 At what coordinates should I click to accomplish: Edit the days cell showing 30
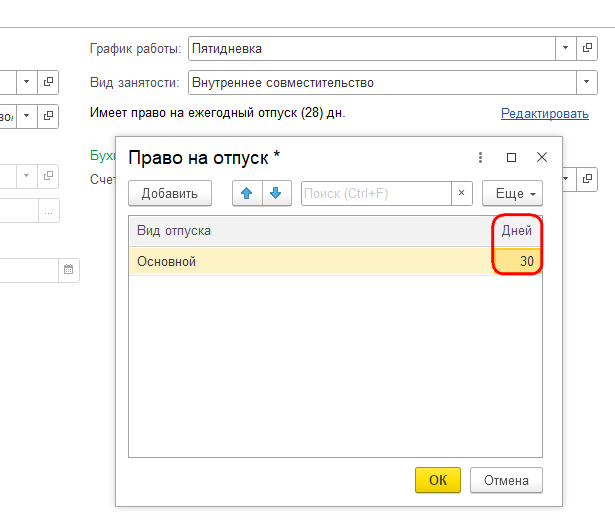[x=518, y=261]
